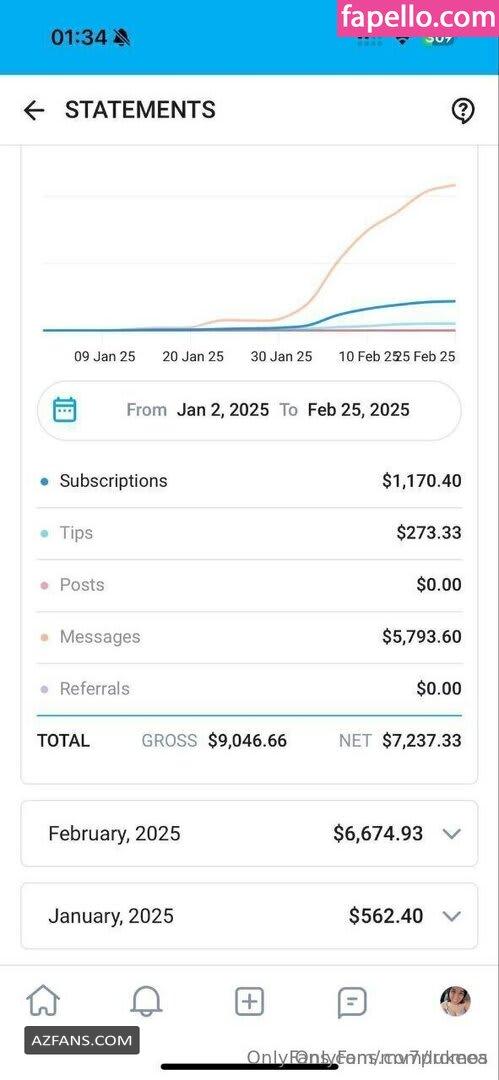Open the calendar date picker icon
This screenshot has width=499, height=1080.
[65, 410]
